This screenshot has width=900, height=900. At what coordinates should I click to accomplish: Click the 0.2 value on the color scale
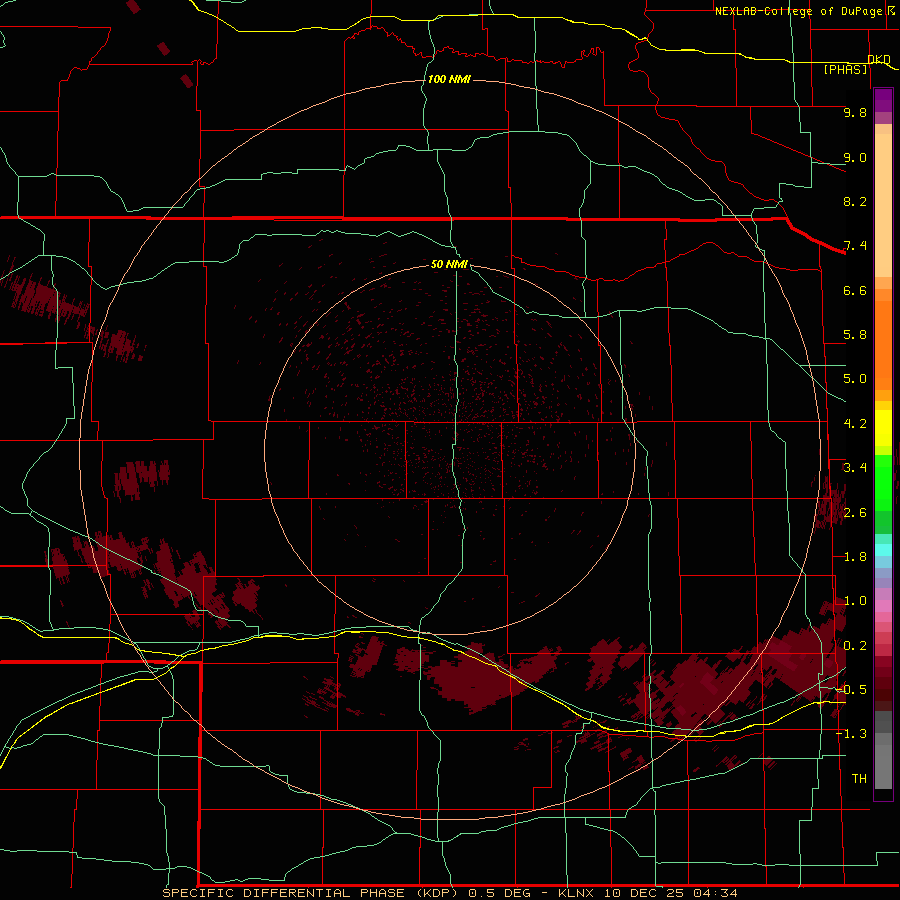pyautogui.click(x=855, y=646)
